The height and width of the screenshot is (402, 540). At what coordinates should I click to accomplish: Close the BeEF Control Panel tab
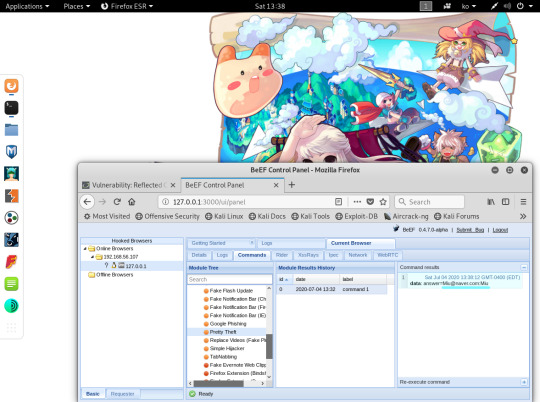pos(276,185)
